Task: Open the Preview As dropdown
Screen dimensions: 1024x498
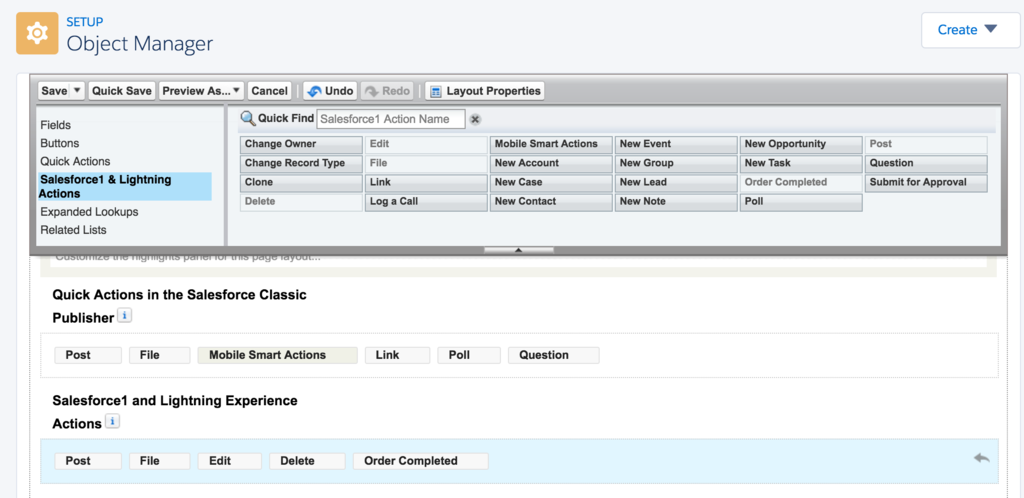Action: tap(202, 91)
